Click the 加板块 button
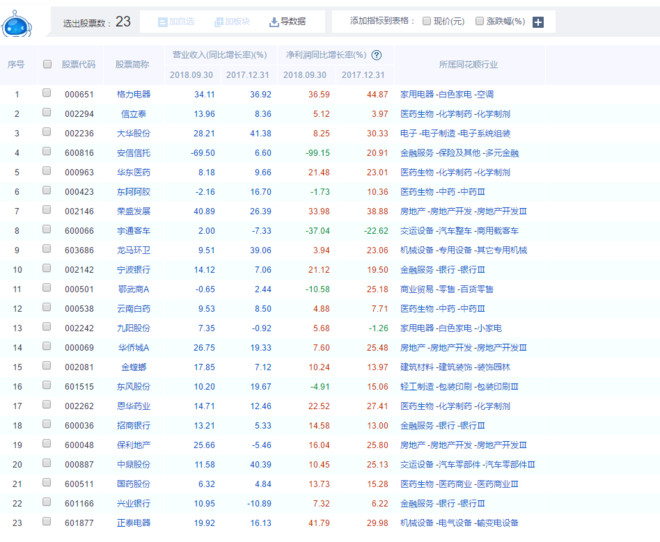 (x=231, y=21)
